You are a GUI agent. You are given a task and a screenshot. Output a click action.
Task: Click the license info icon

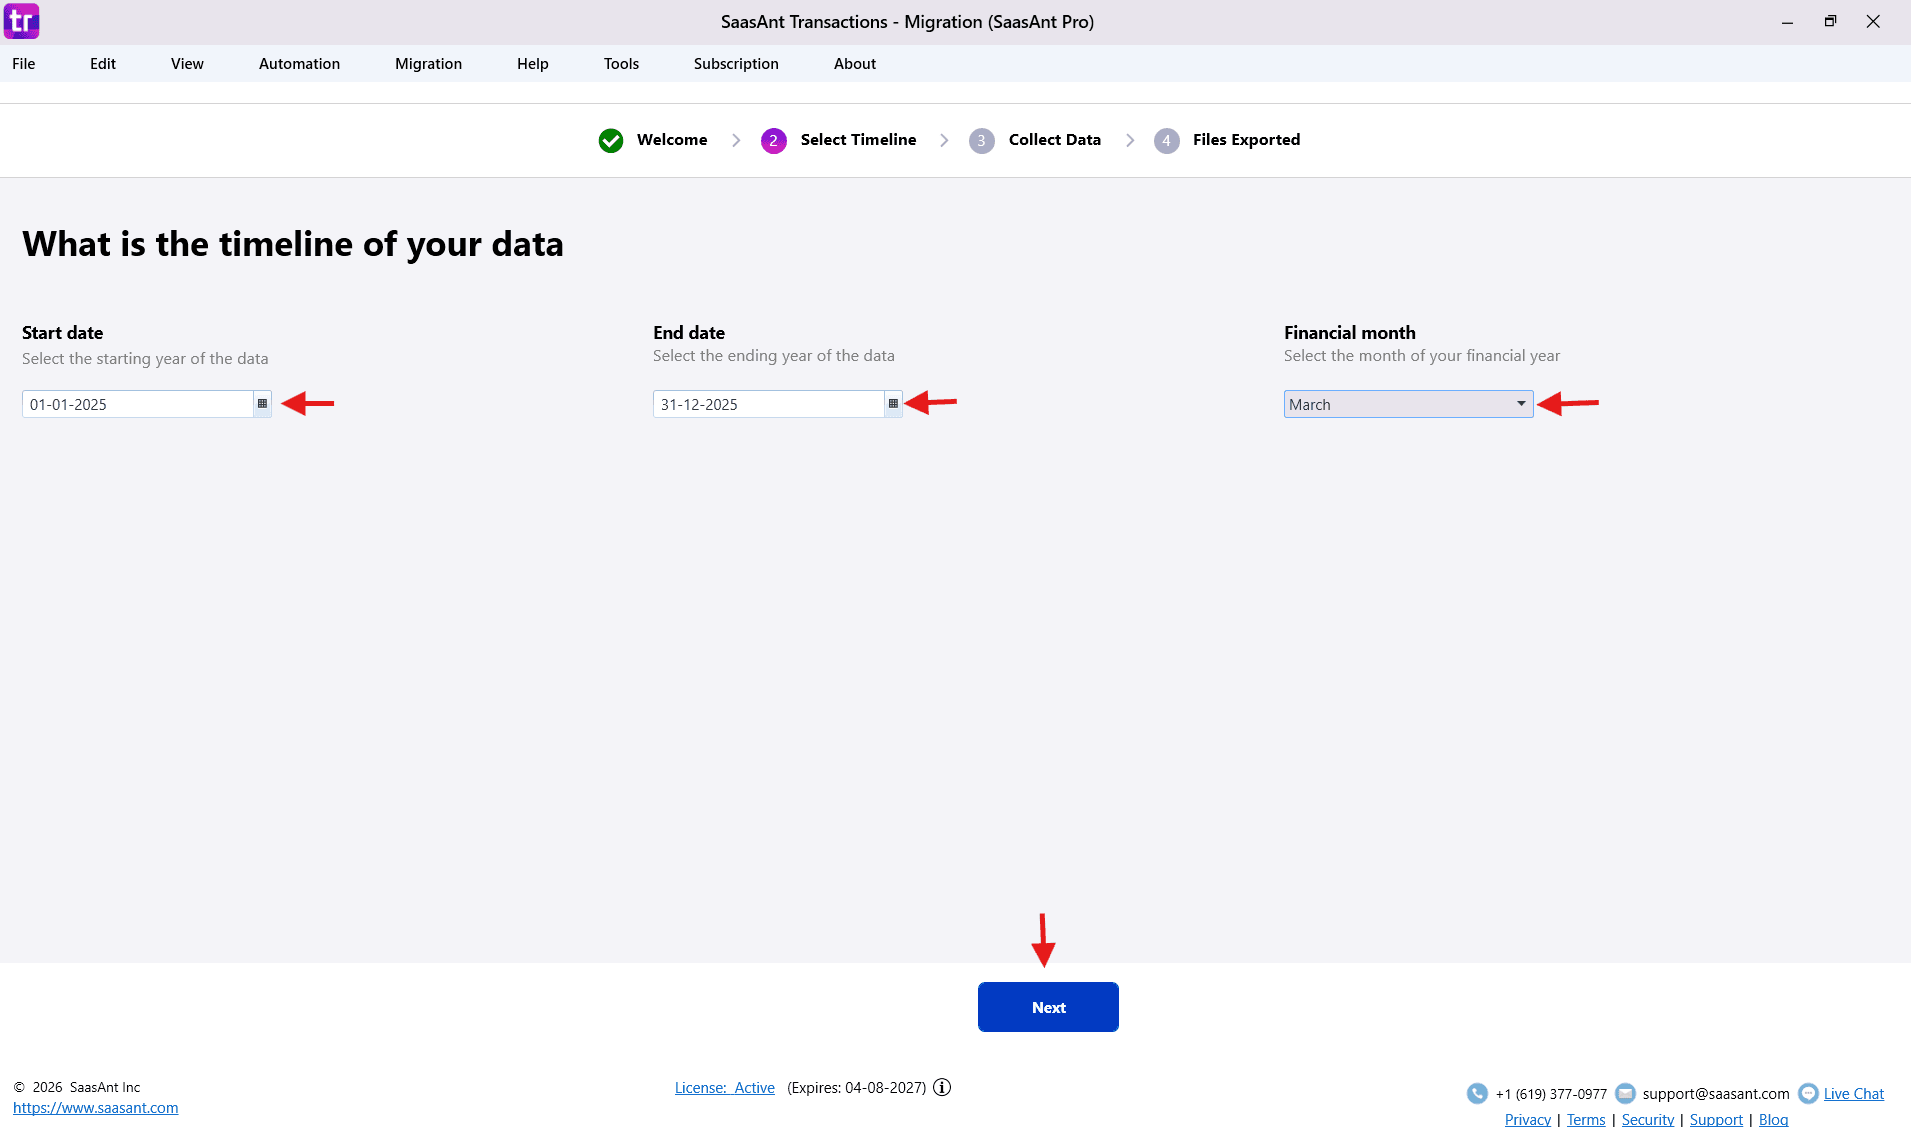click(x=942, y=1087)
